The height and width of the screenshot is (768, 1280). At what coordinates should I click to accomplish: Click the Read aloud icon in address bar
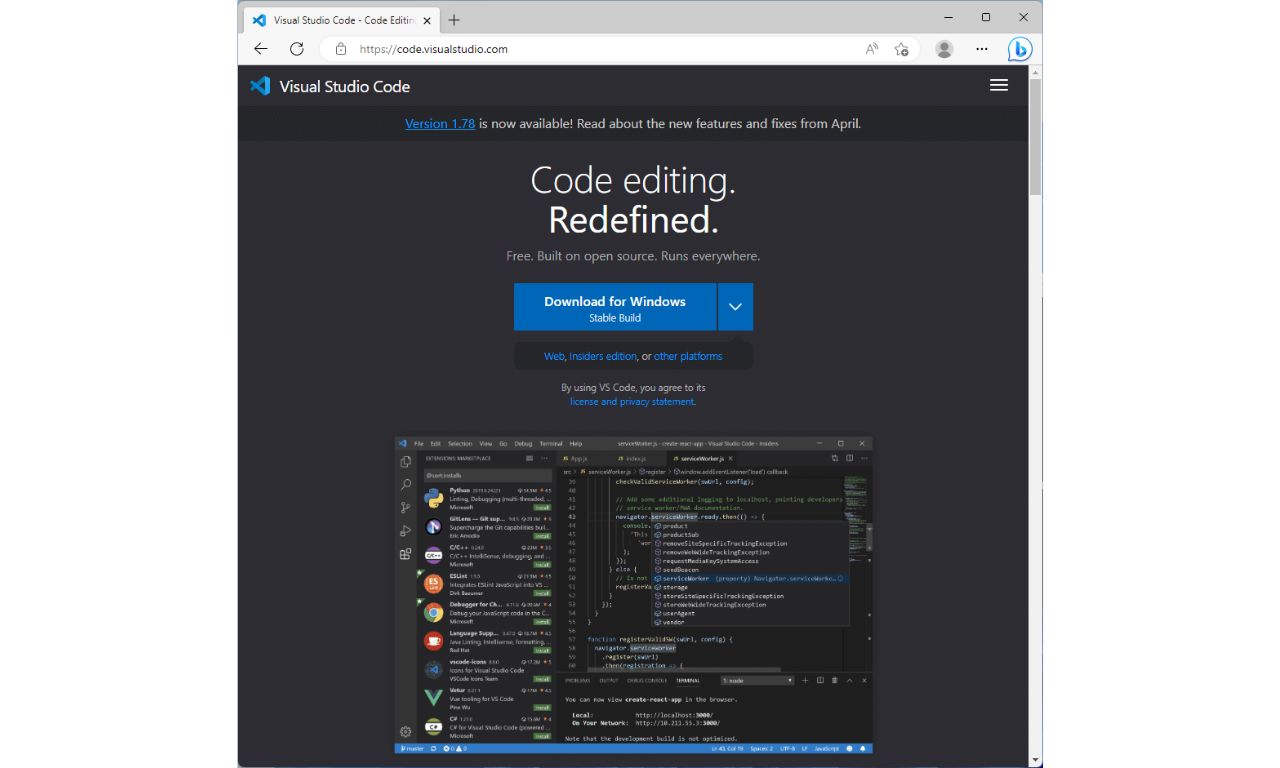(872, 49)
